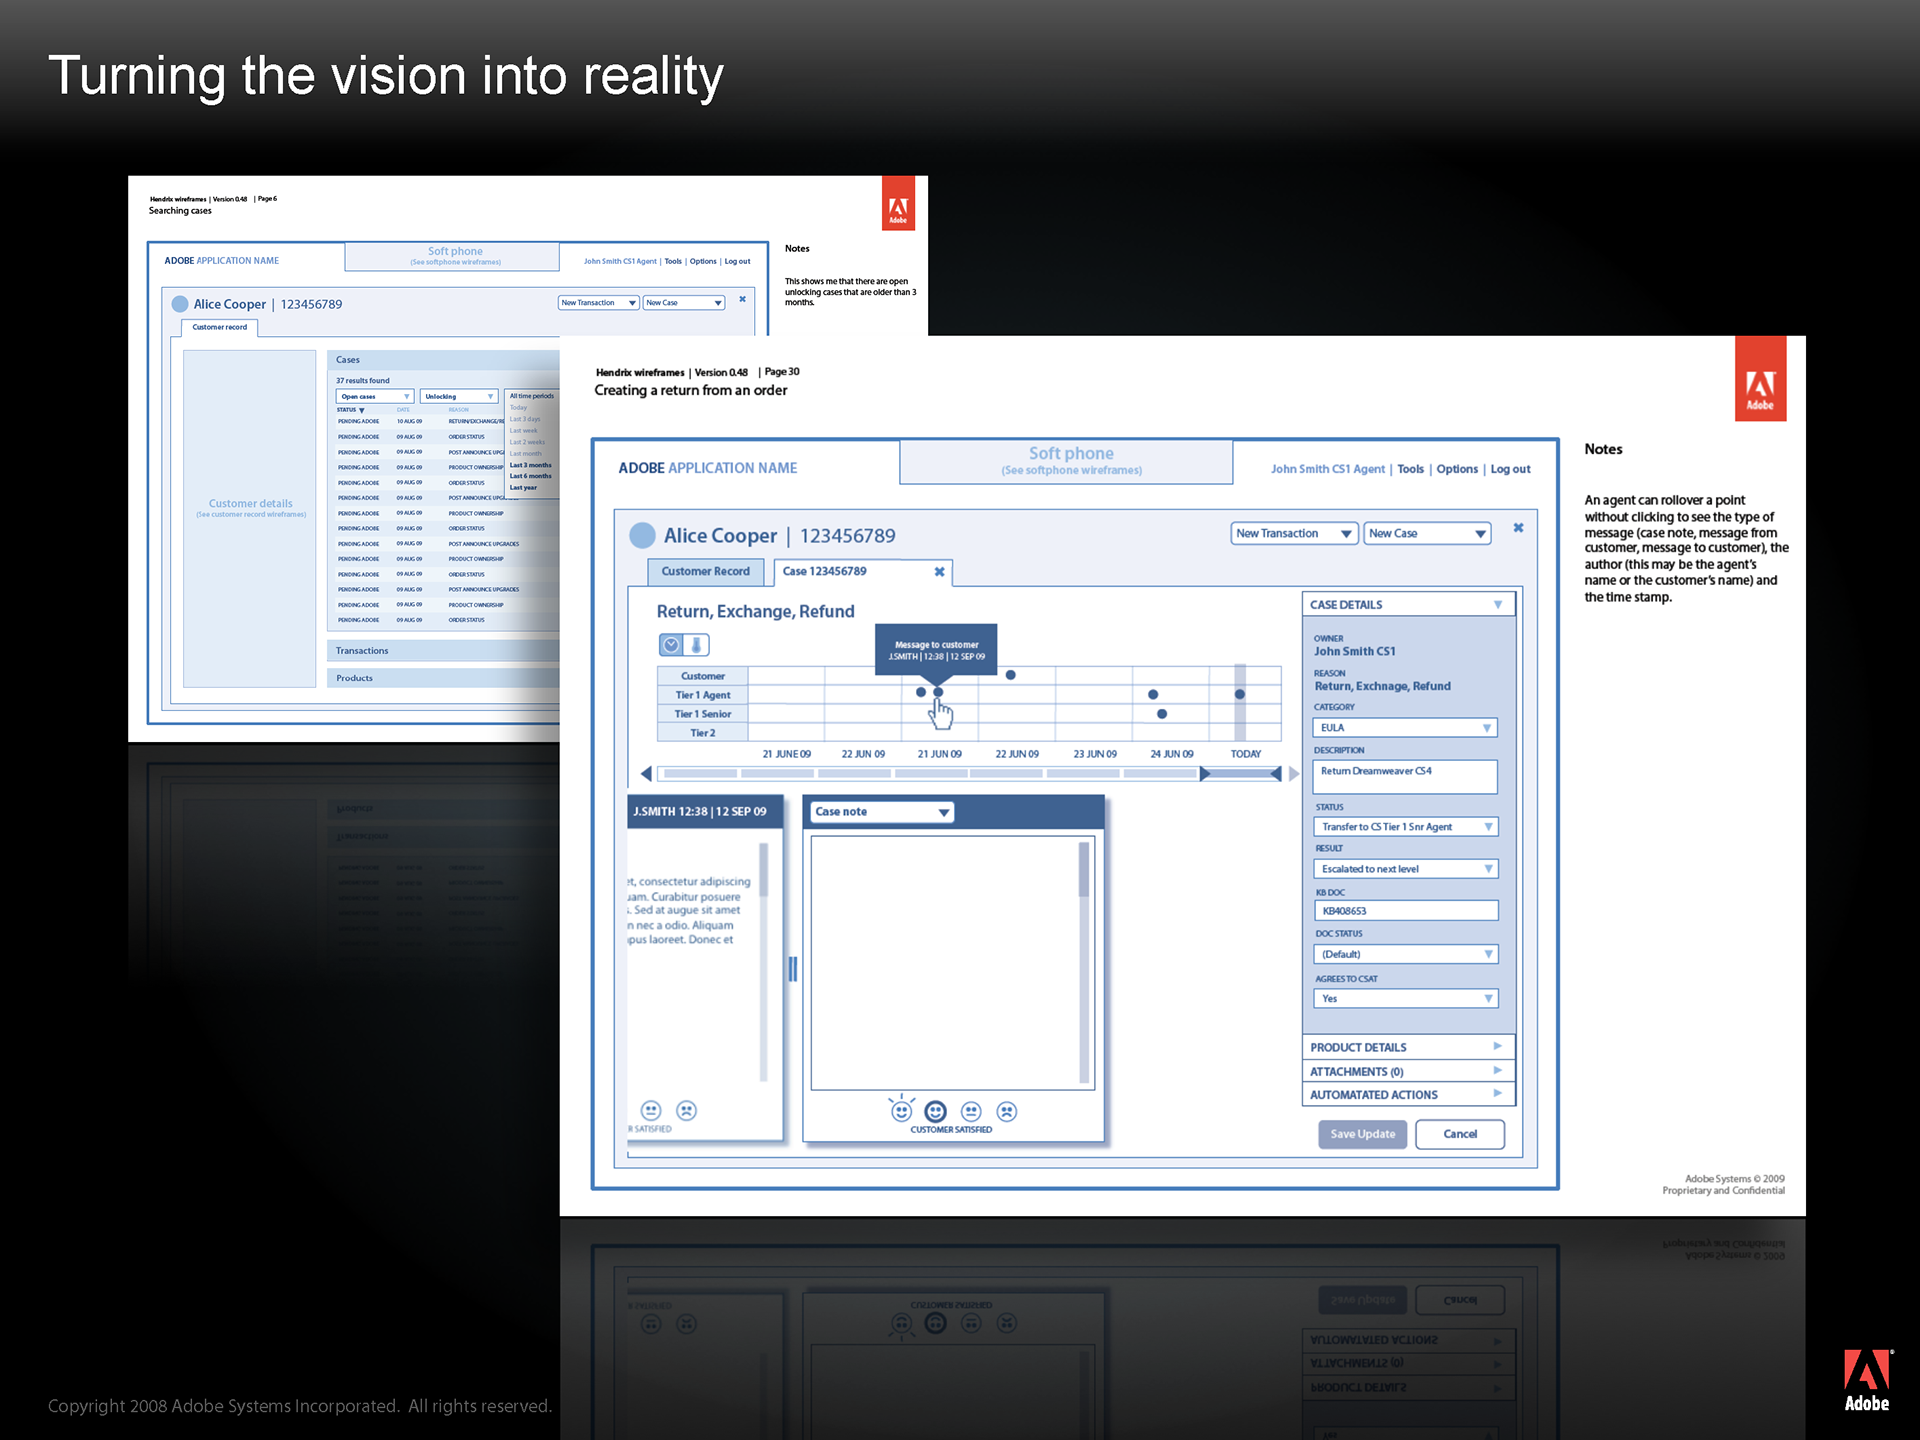Expand the Case note type dropdown

pyautogui.click(x=881, y=812)
